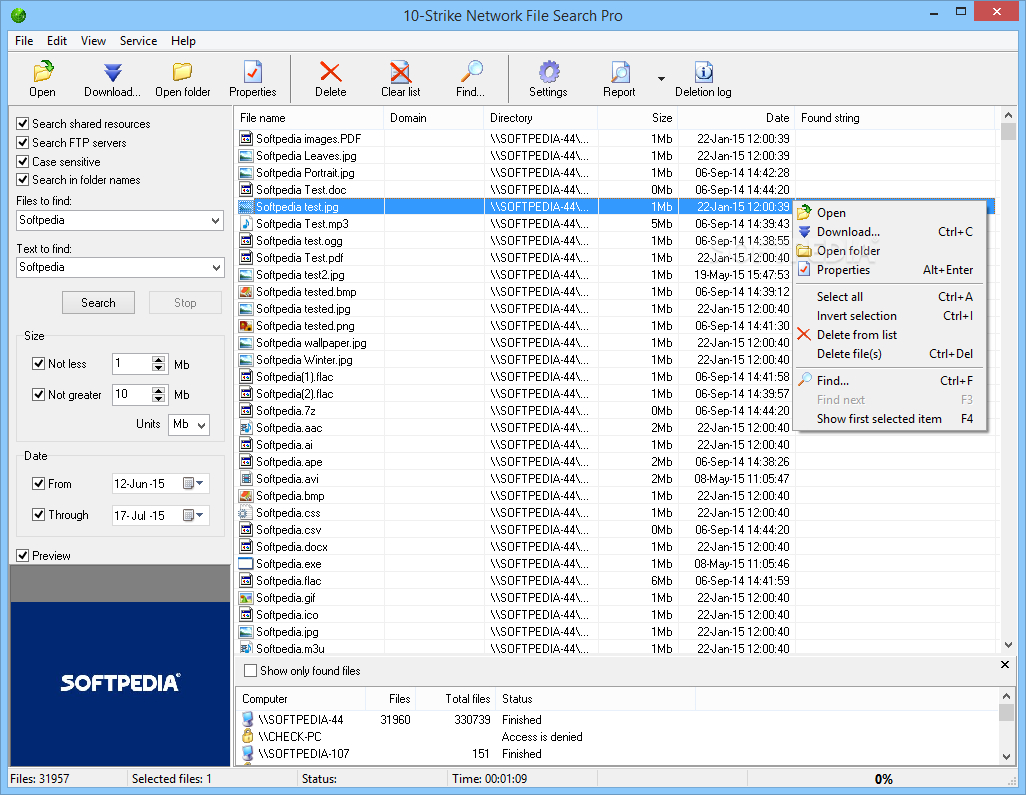Click music icon of Softpedia Test.mp3
This screenshot has height=795, width=1026.
click(246, 224)
